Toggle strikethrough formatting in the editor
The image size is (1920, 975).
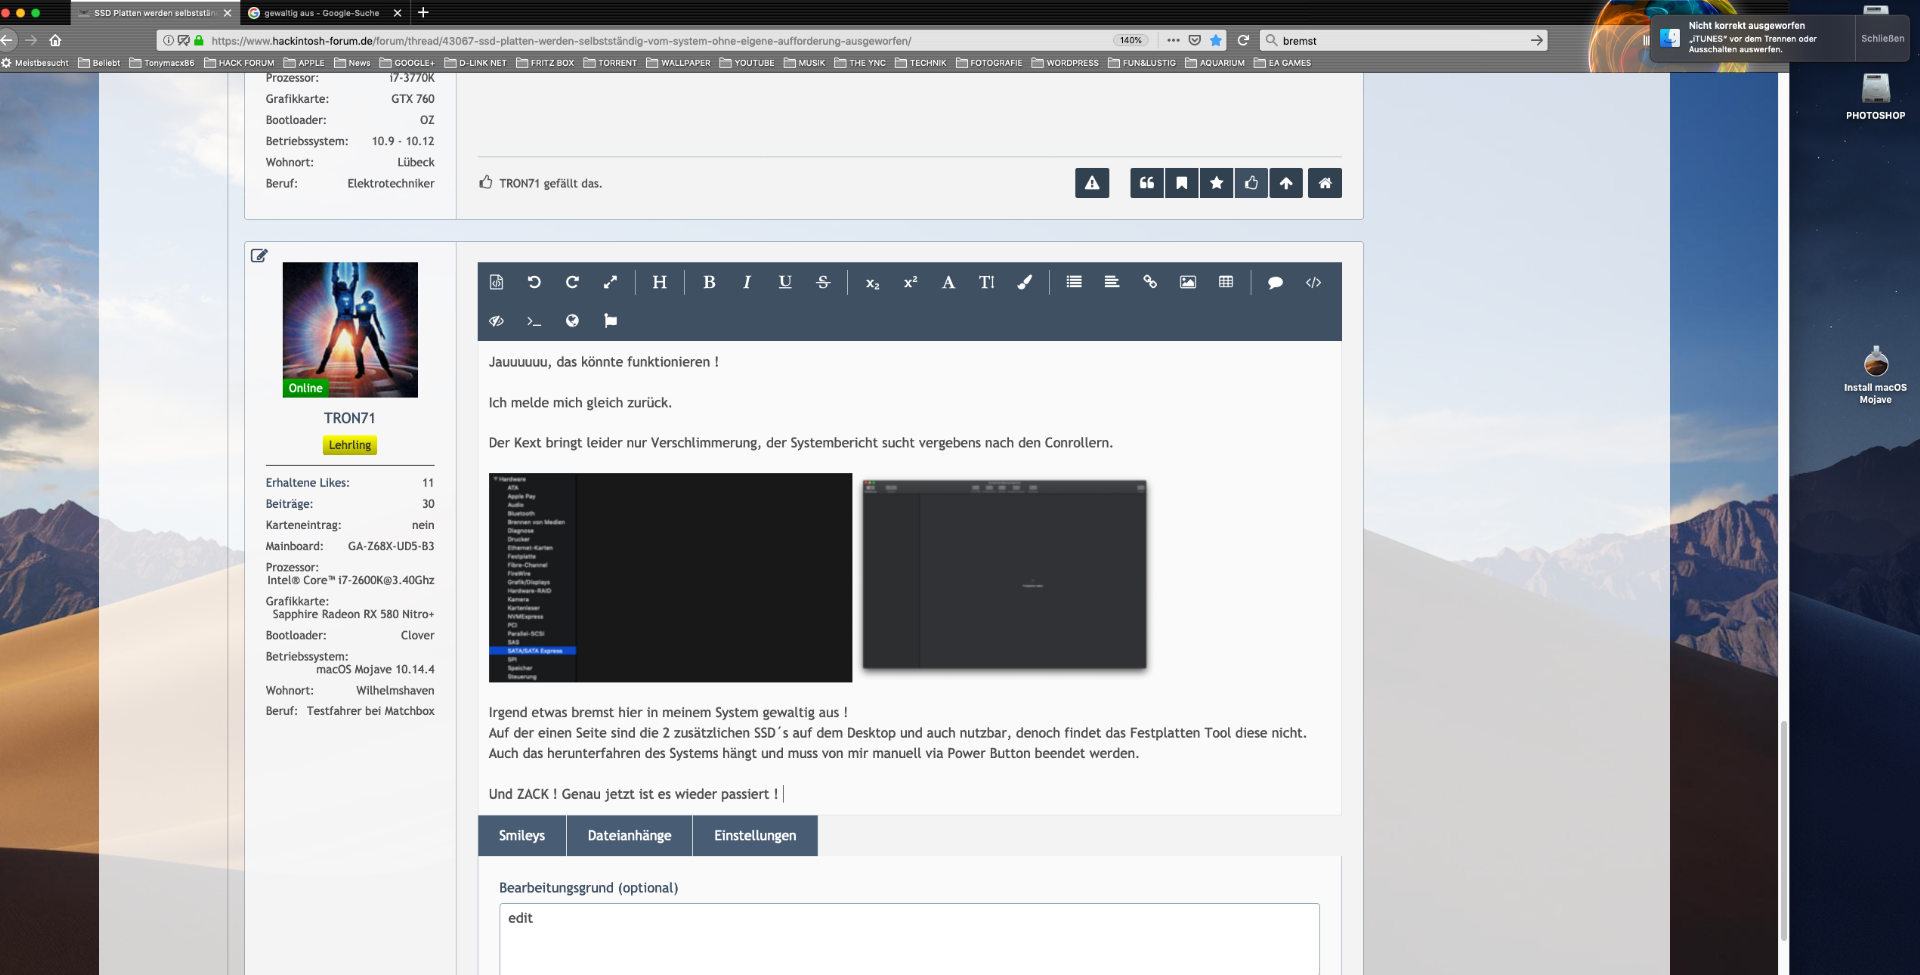823,282
